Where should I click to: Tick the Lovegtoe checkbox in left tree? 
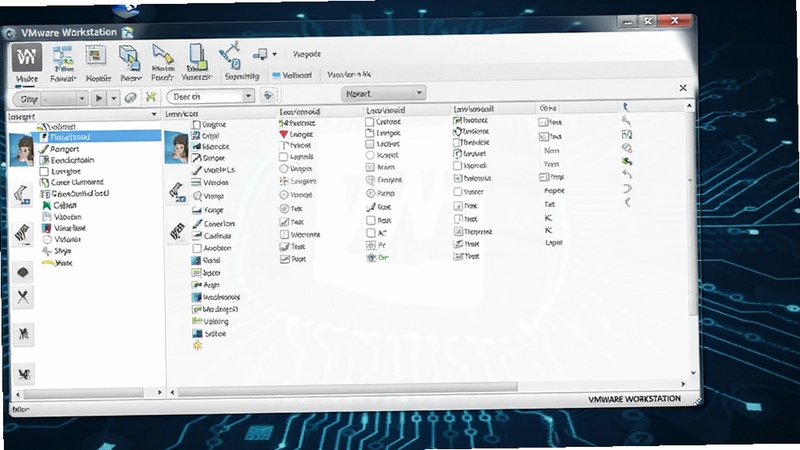(x=44, y=172)
